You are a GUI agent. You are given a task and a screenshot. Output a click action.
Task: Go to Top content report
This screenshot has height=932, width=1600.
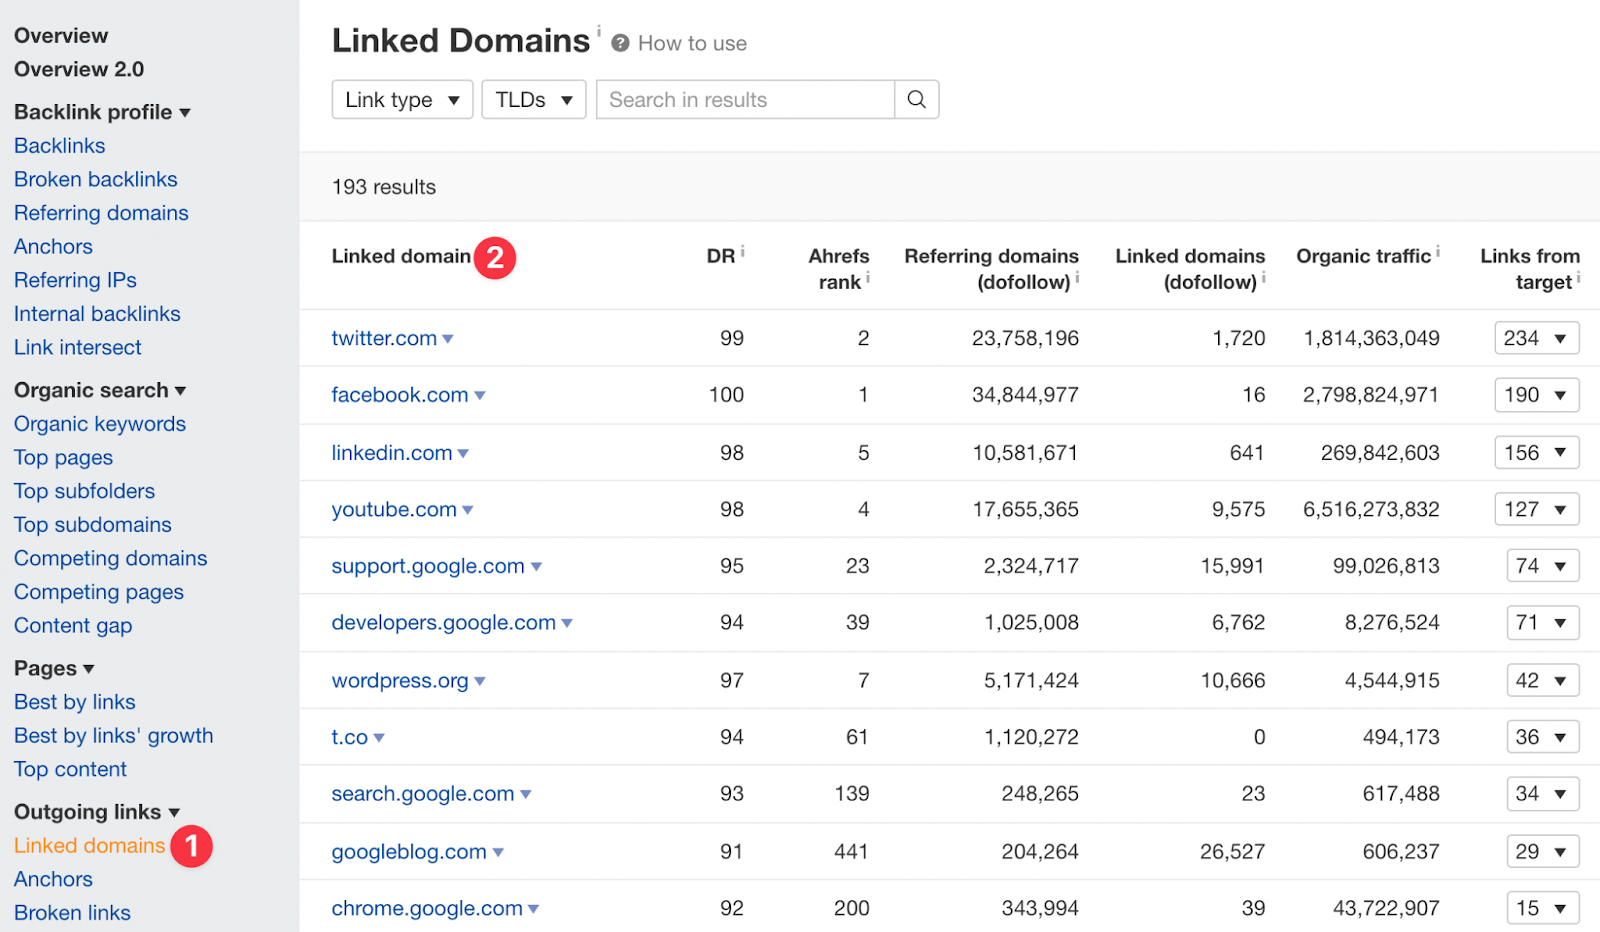click(70, 770)
